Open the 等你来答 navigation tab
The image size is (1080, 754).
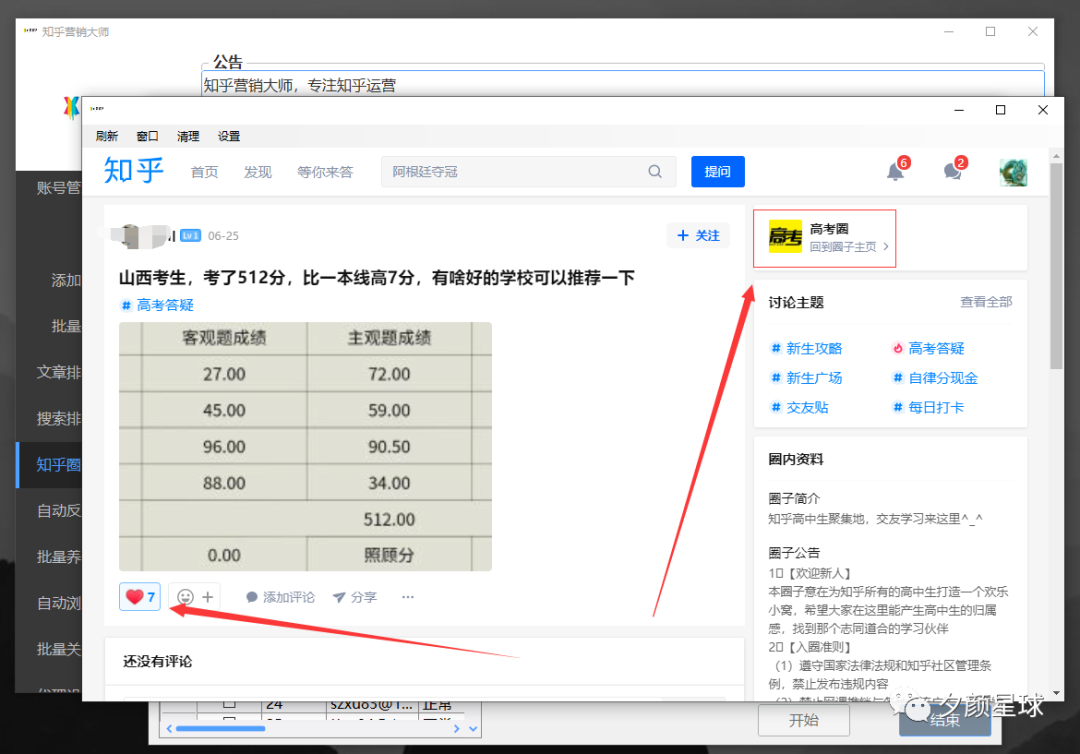325,172
